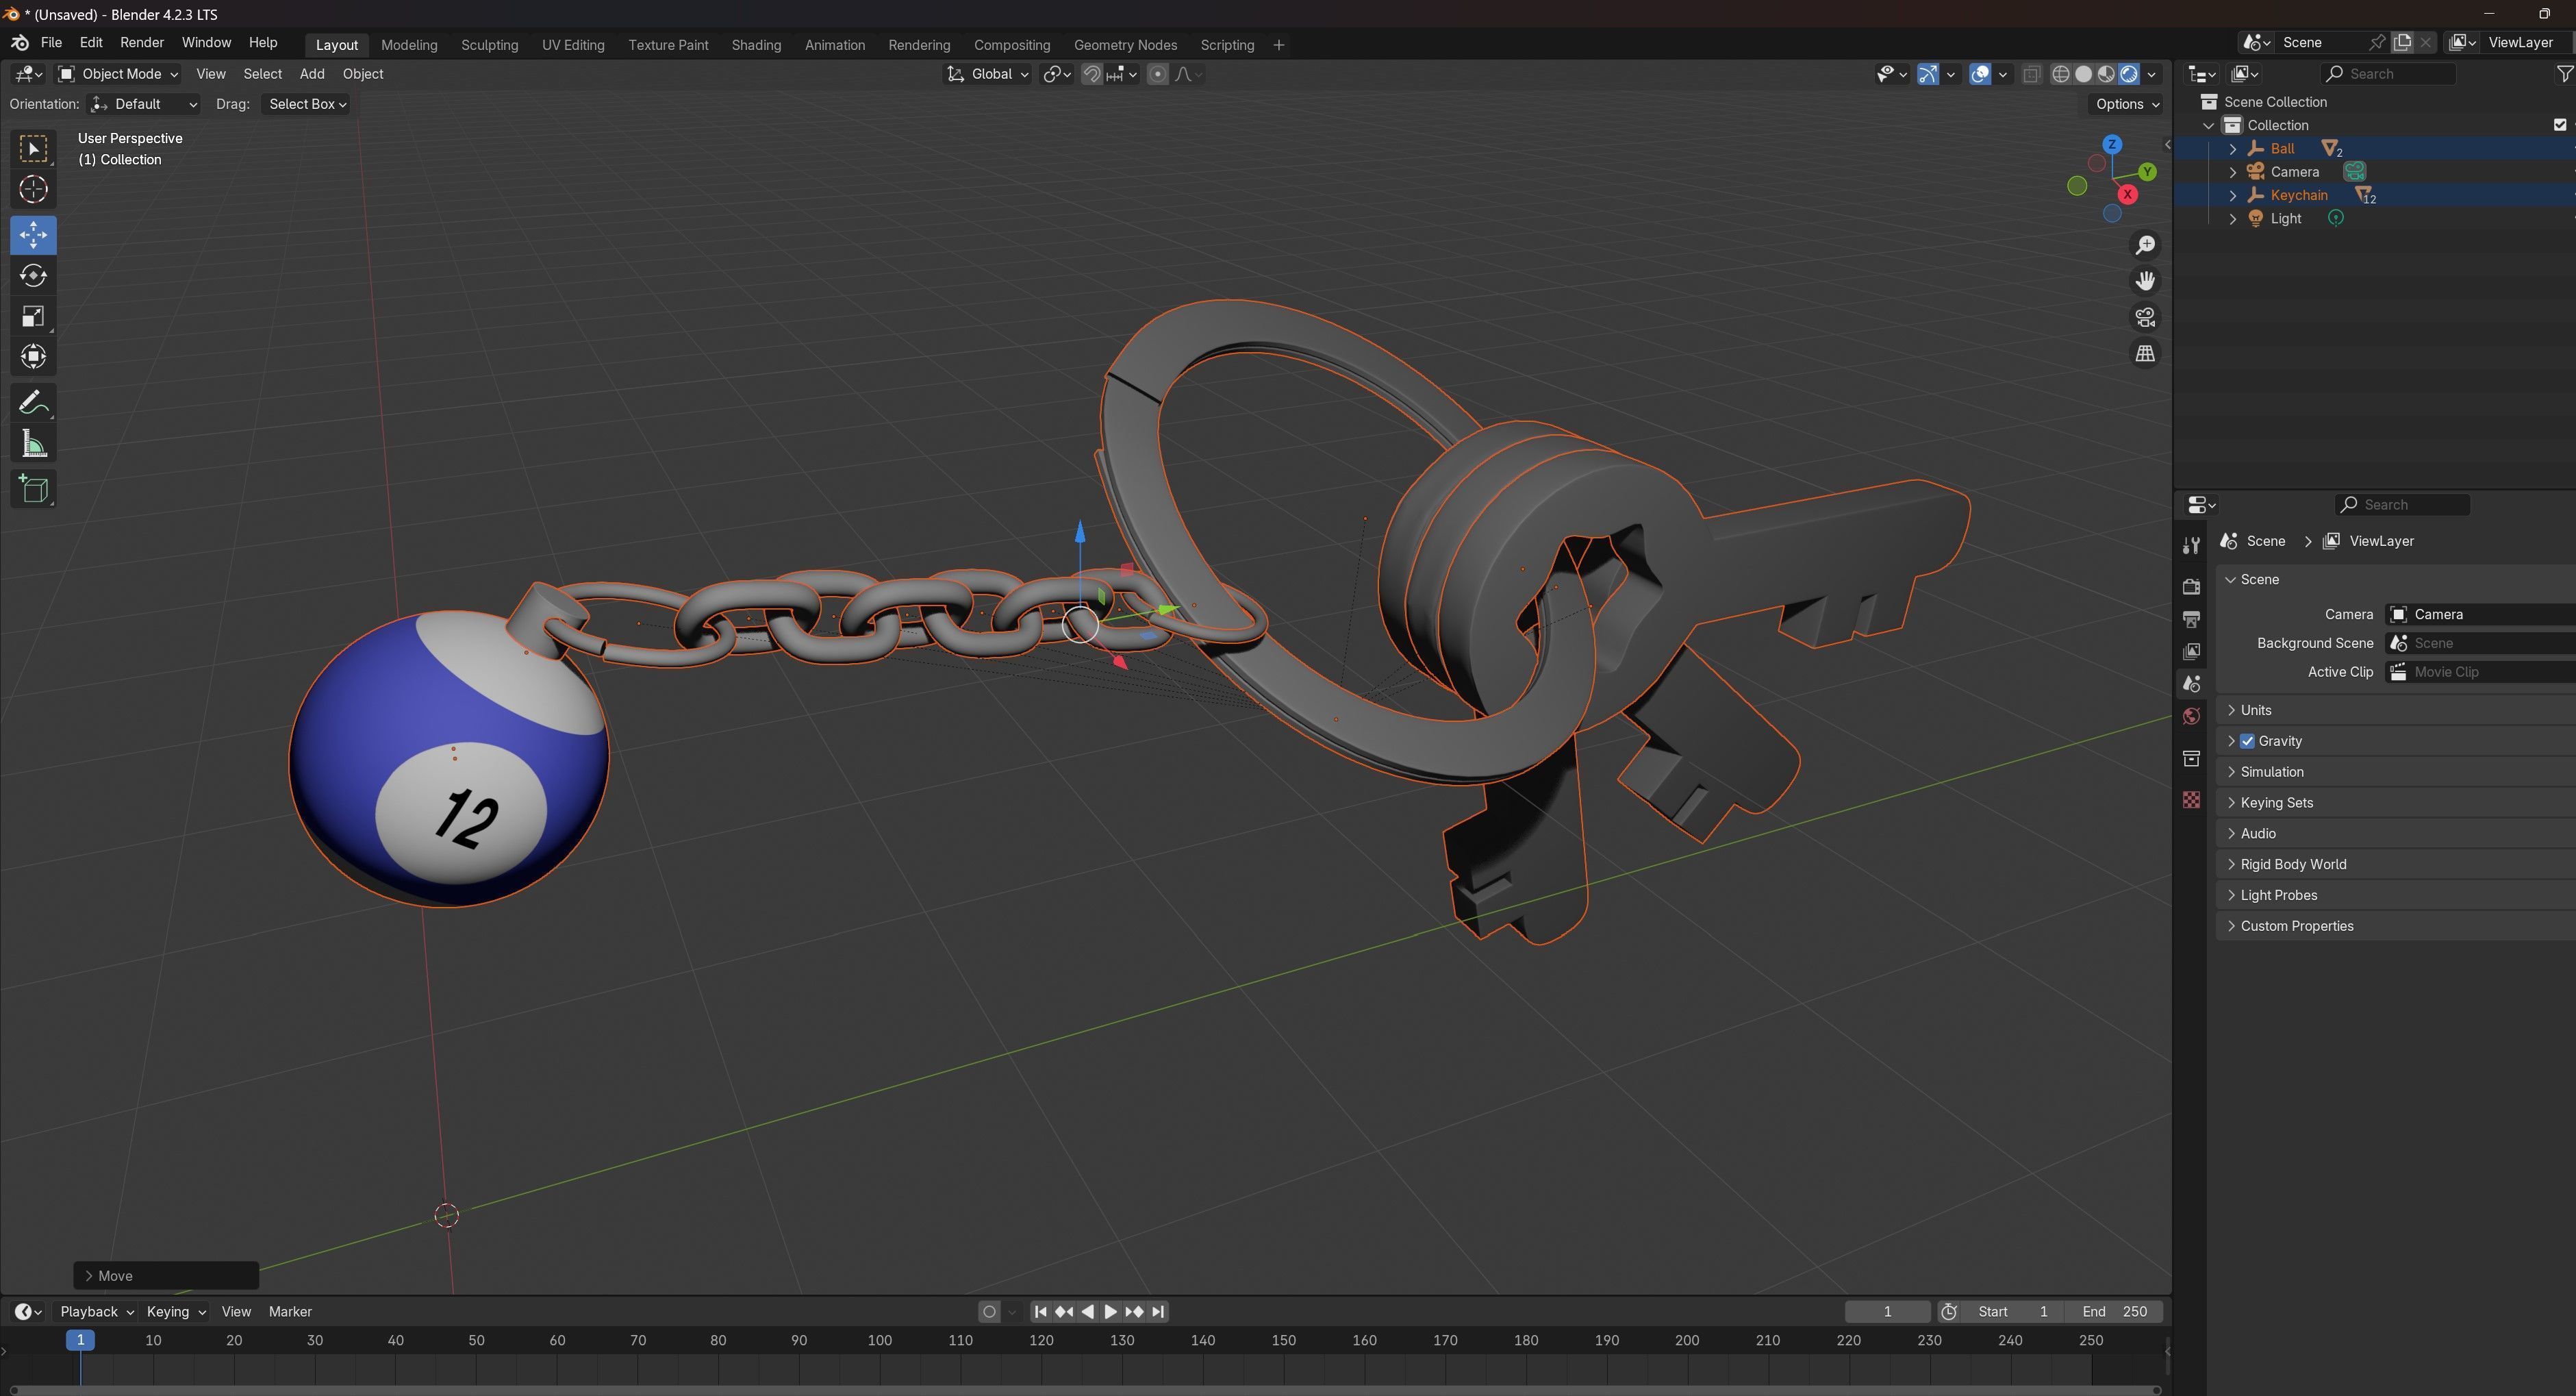Toggle snapping magnet in header

pos(1091,74)
